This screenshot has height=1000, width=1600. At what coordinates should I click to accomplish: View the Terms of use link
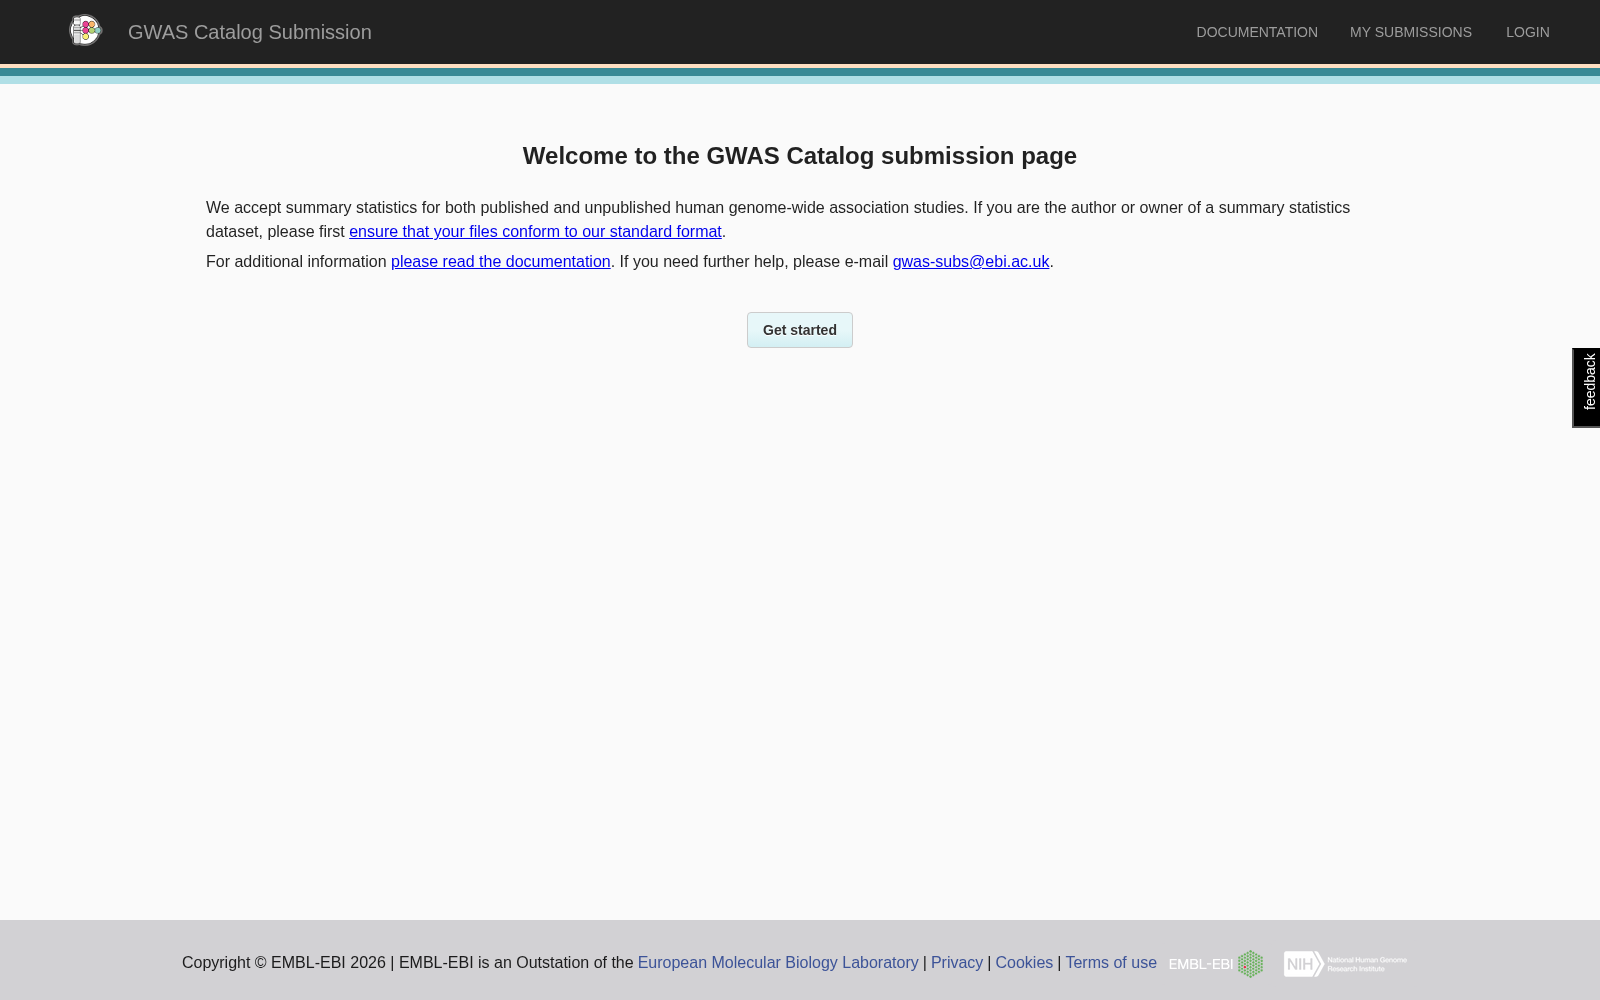tap(1111, 963)
